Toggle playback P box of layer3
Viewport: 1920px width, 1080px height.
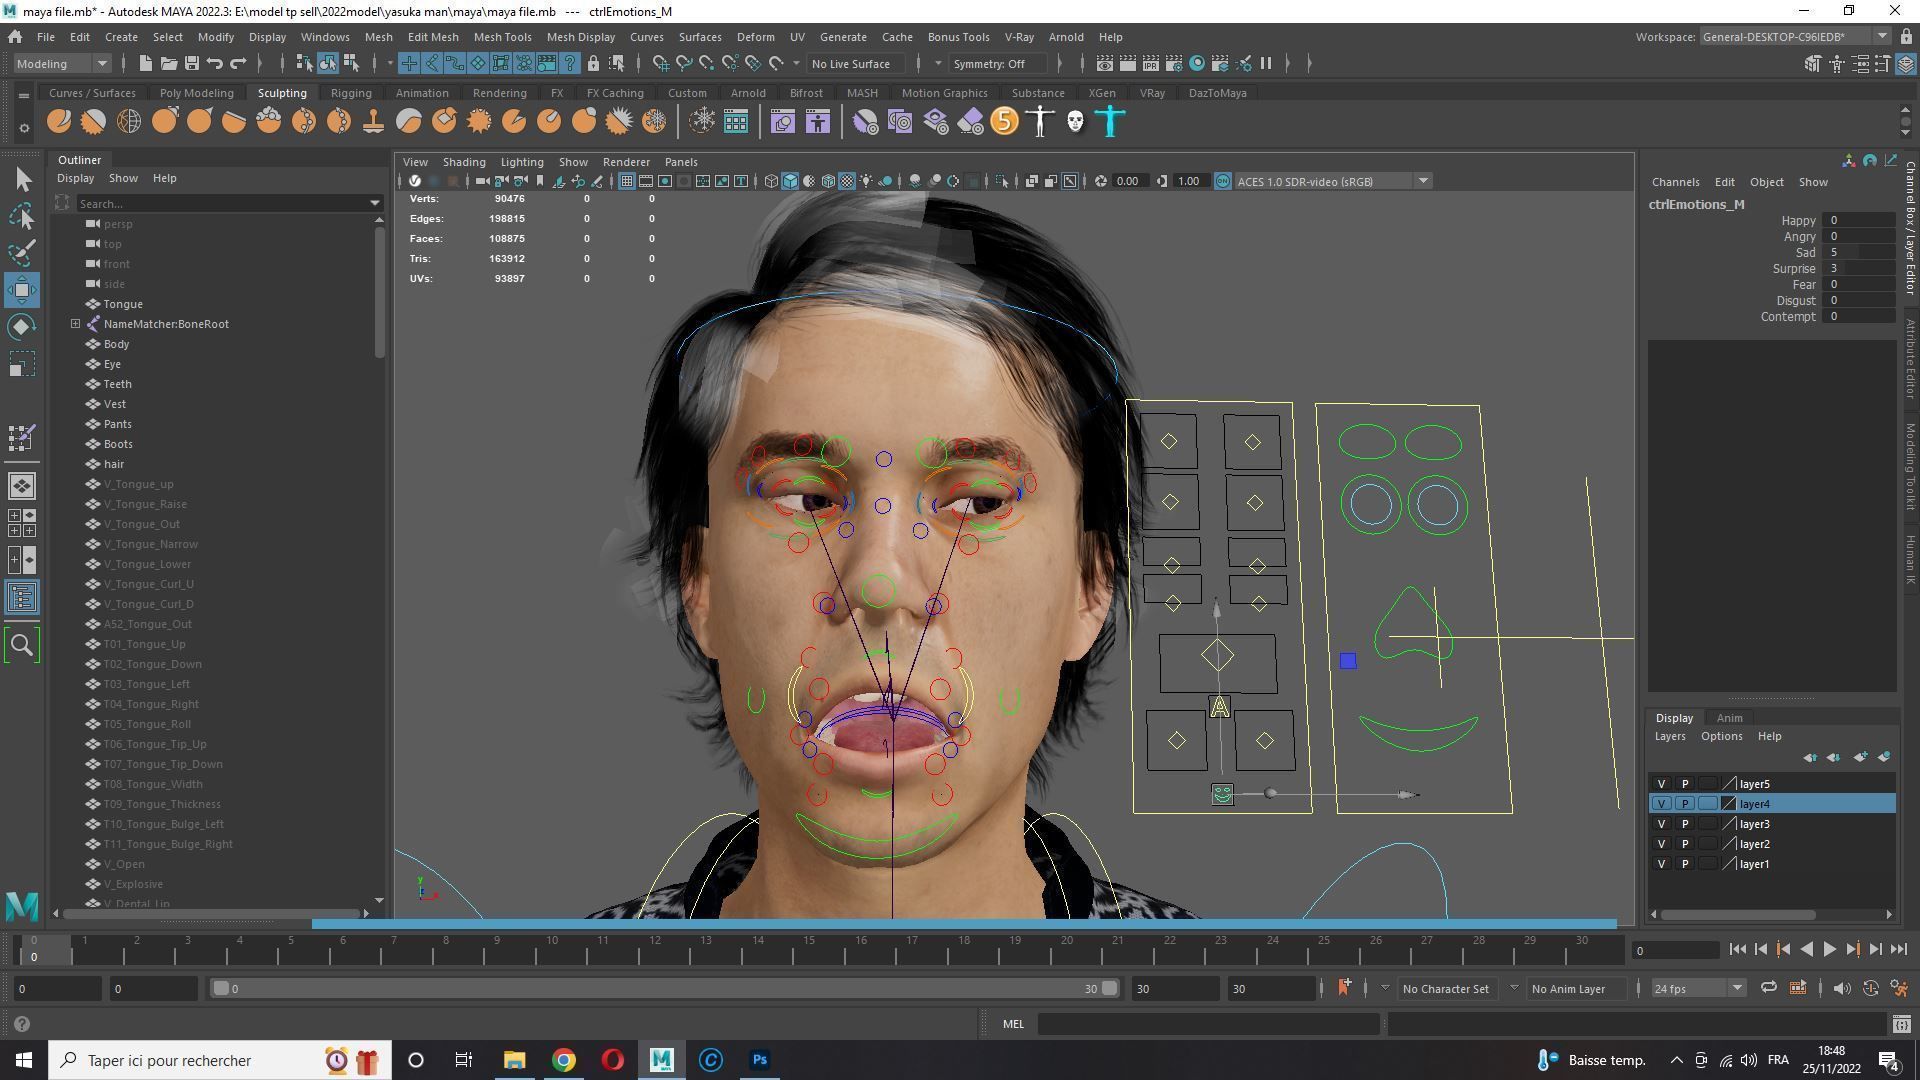pyautogui.click(x=1685, y=824)
